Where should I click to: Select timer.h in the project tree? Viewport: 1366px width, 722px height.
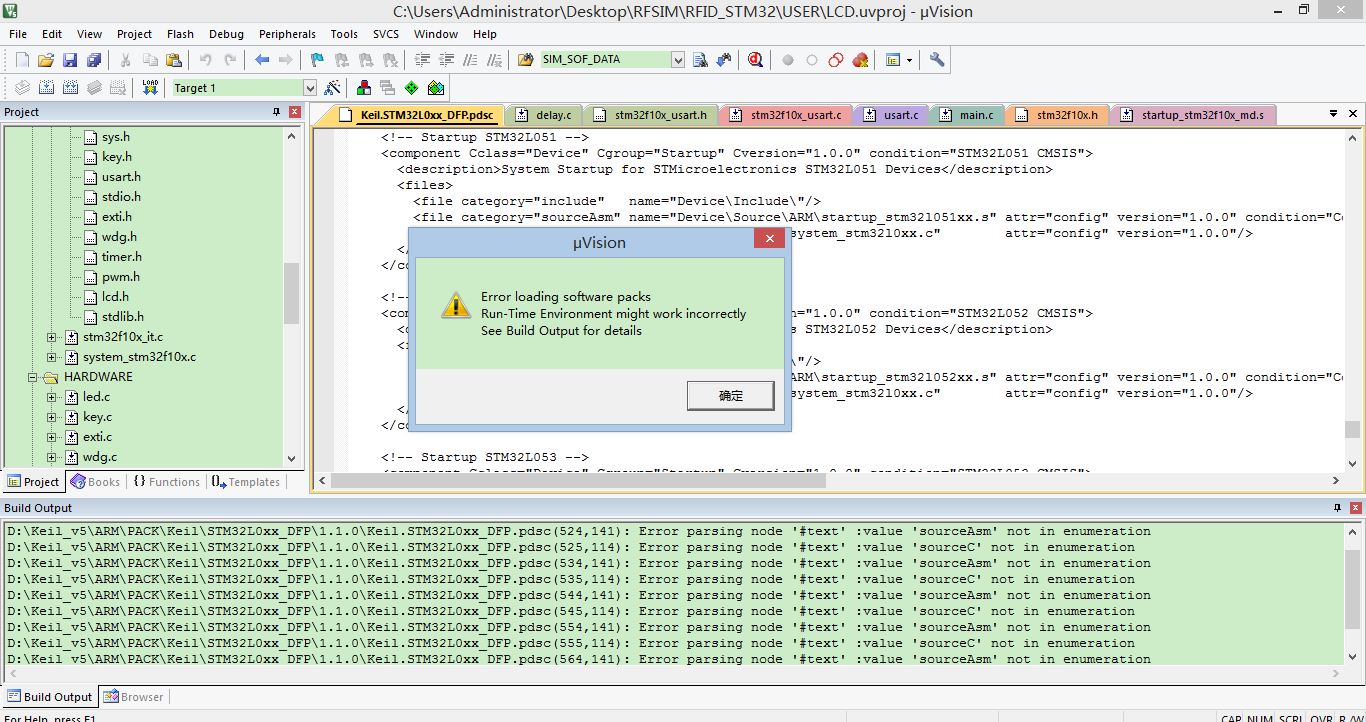coord(122,257)
